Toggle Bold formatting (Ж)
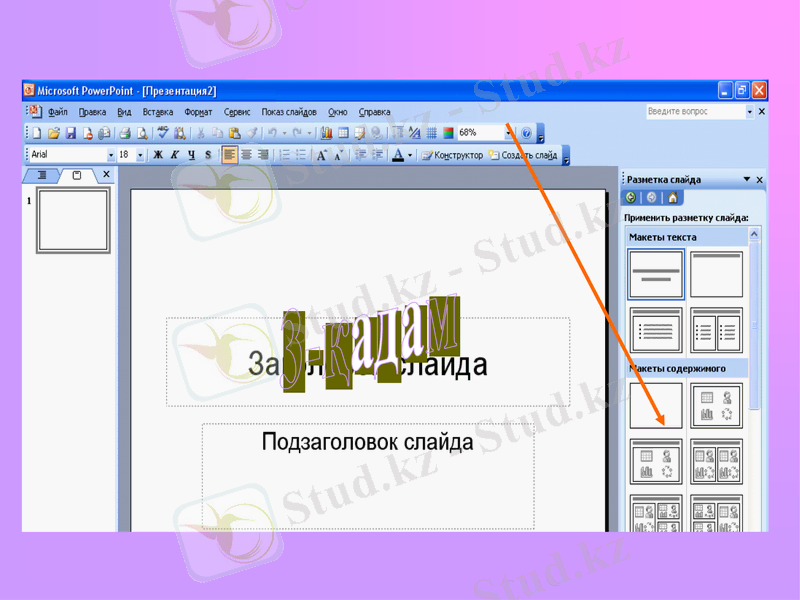 pos(157,156)
